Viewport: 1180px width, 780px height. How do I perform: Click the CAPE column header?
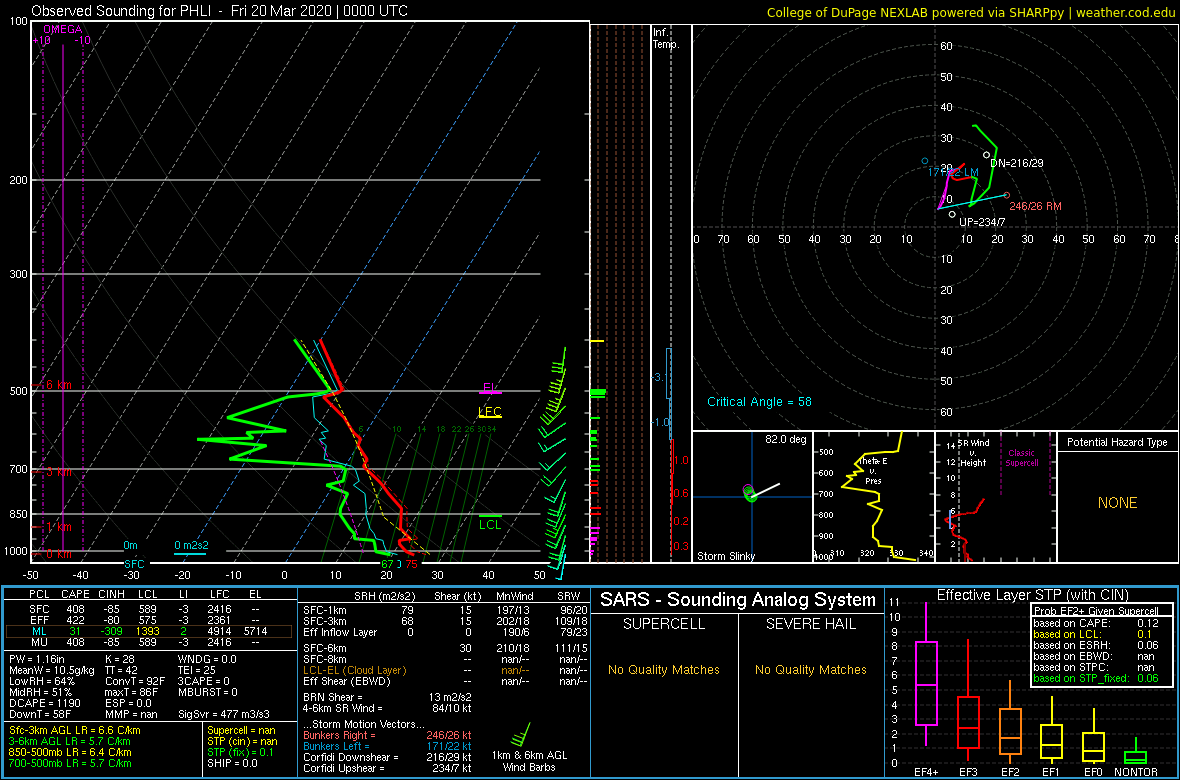pyautogui.click(x=75, y=595)
